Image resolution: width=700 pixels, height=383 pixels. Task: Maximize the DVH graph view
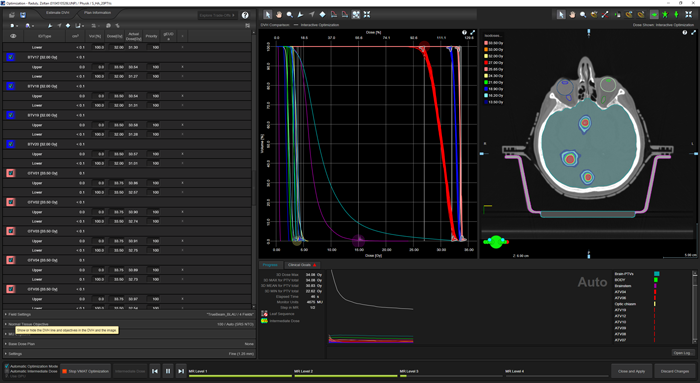pos(472,33)
